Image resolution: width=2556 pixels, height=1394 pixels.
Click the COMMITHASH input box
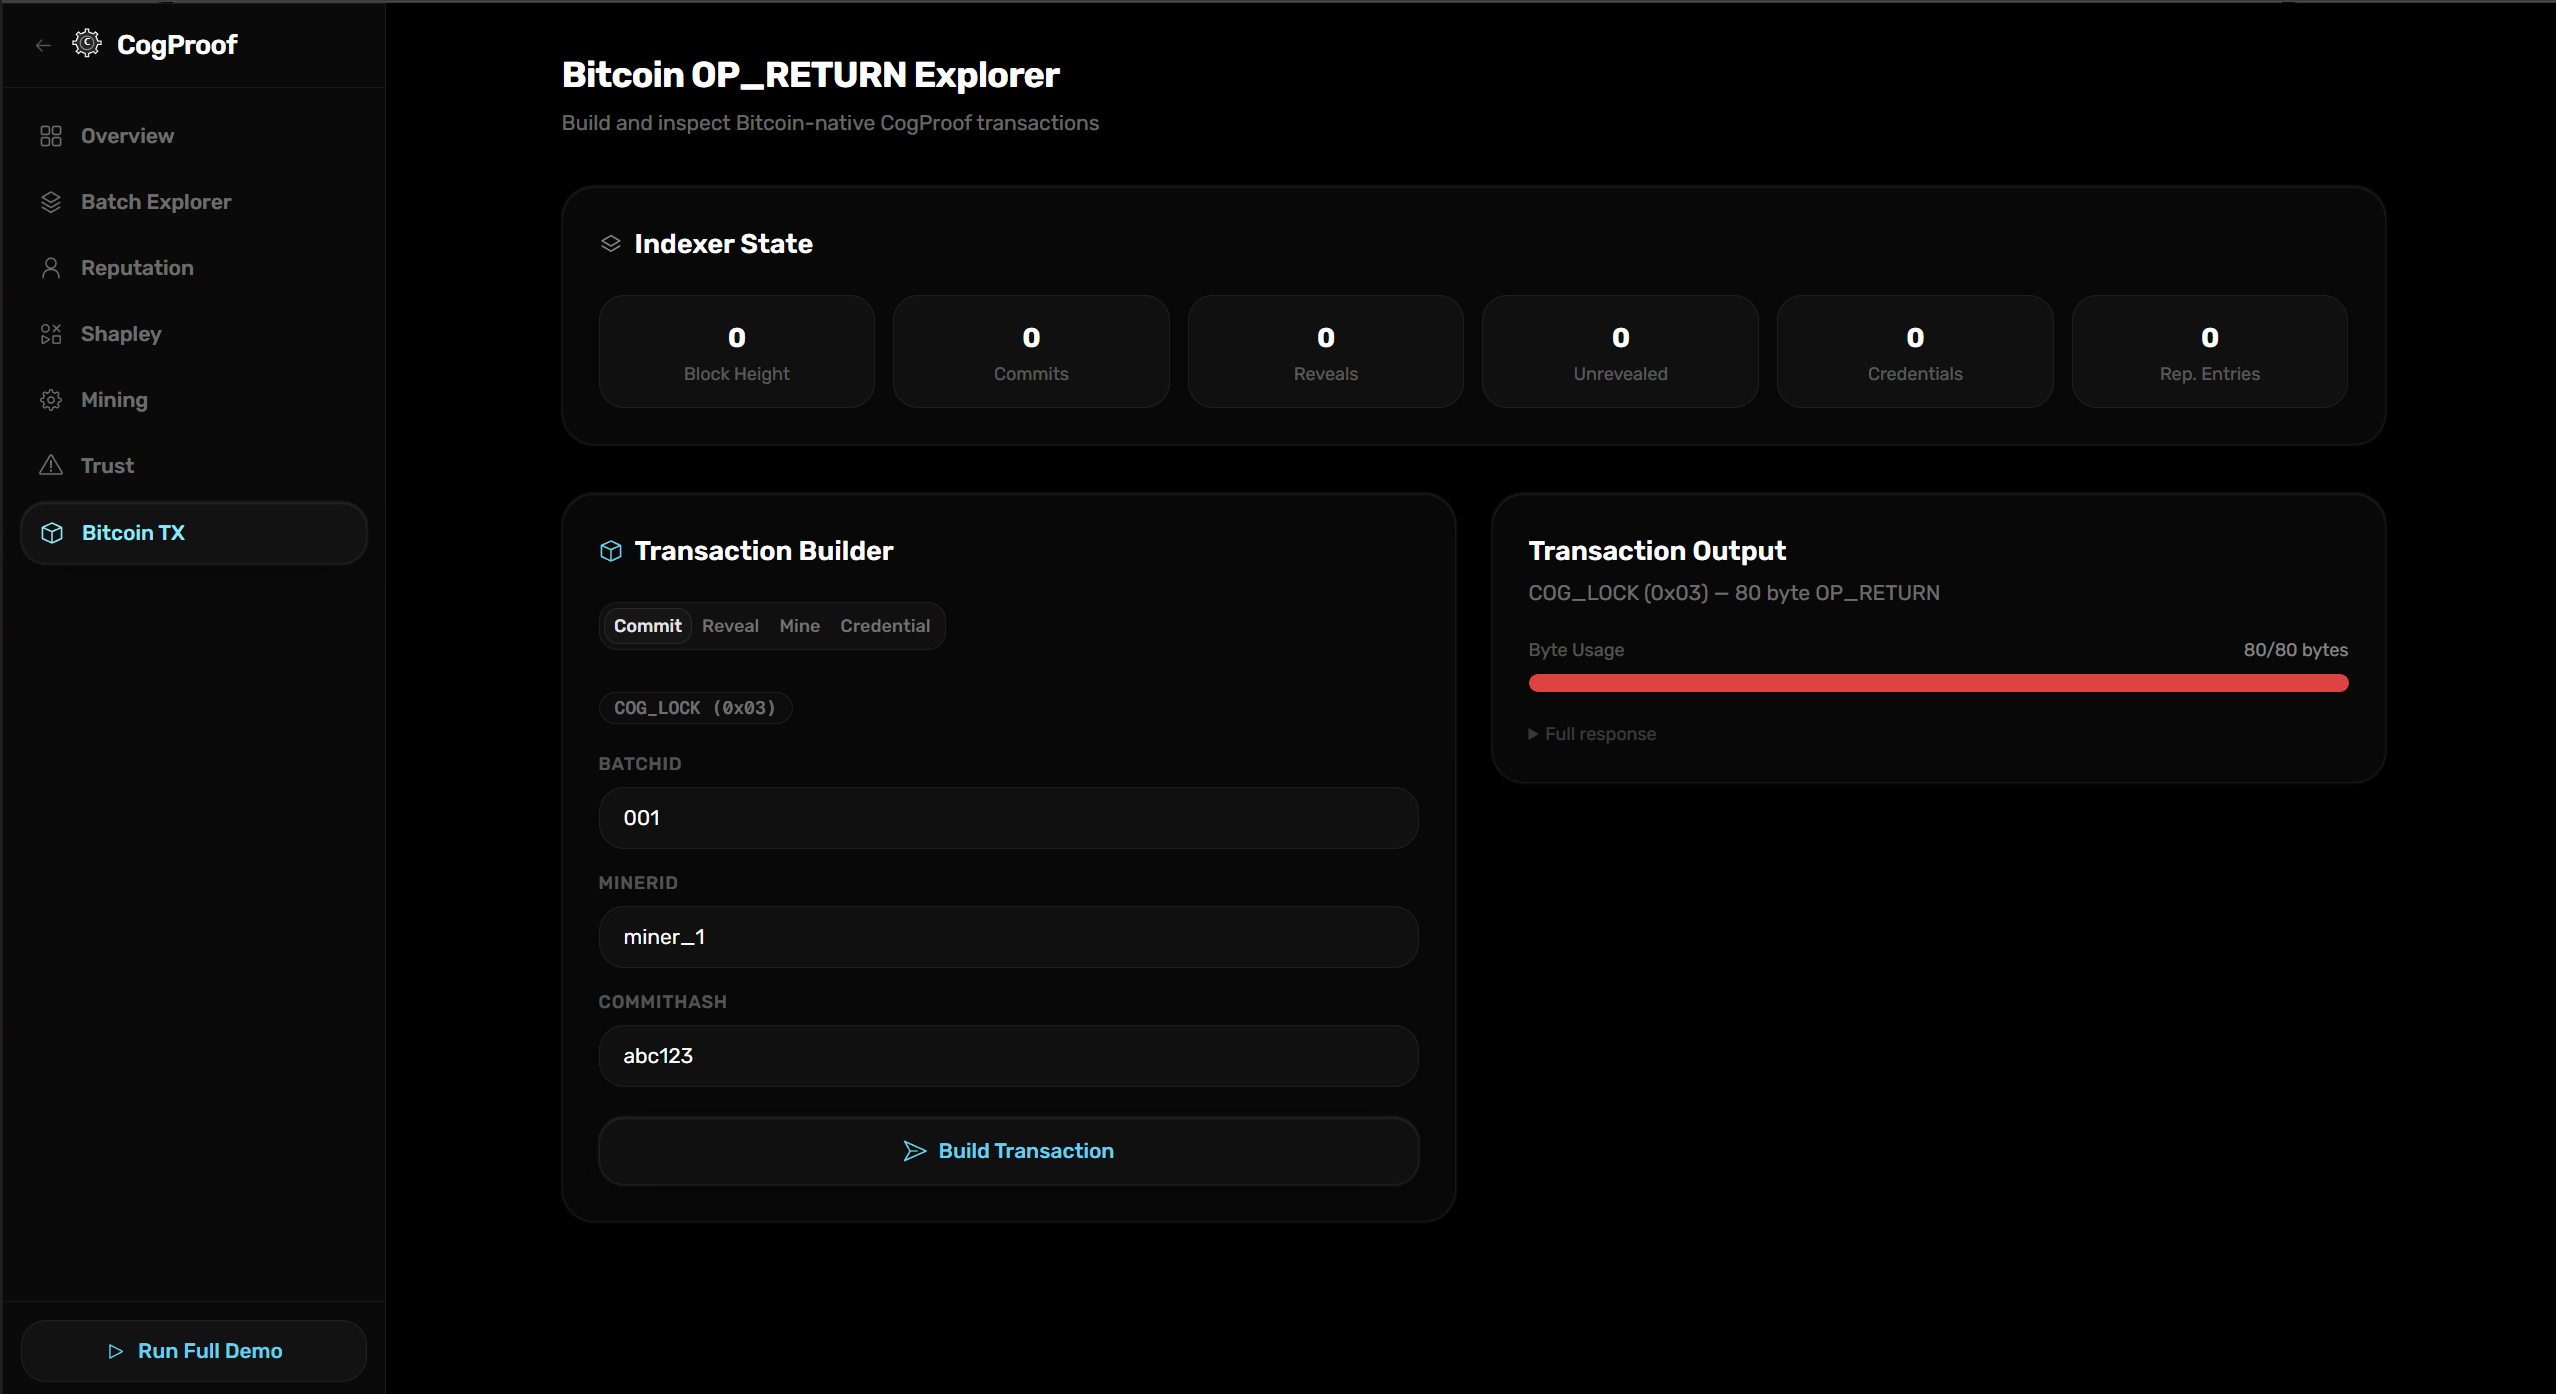[1008, 1056]
